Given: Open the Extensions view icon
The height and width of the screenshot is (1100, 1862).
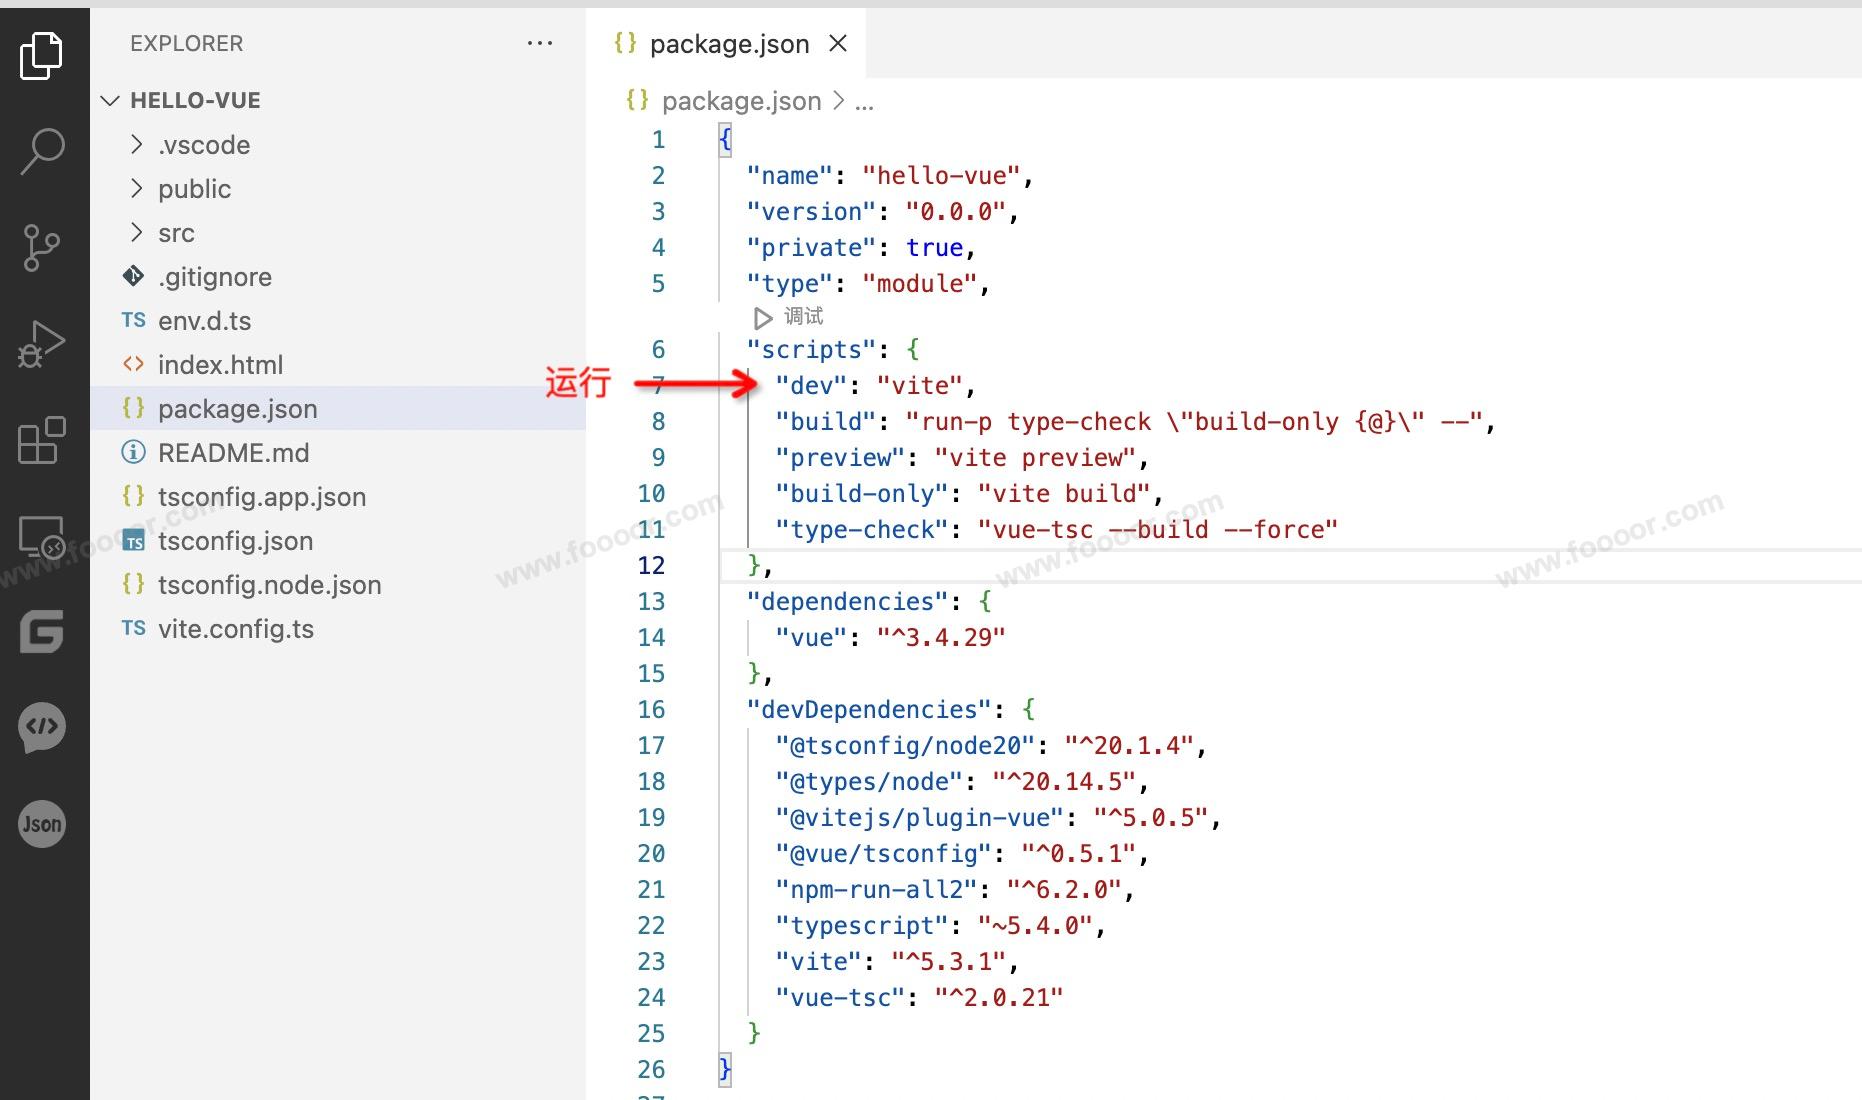Looking at the screenshot, I should coord(41,440).
